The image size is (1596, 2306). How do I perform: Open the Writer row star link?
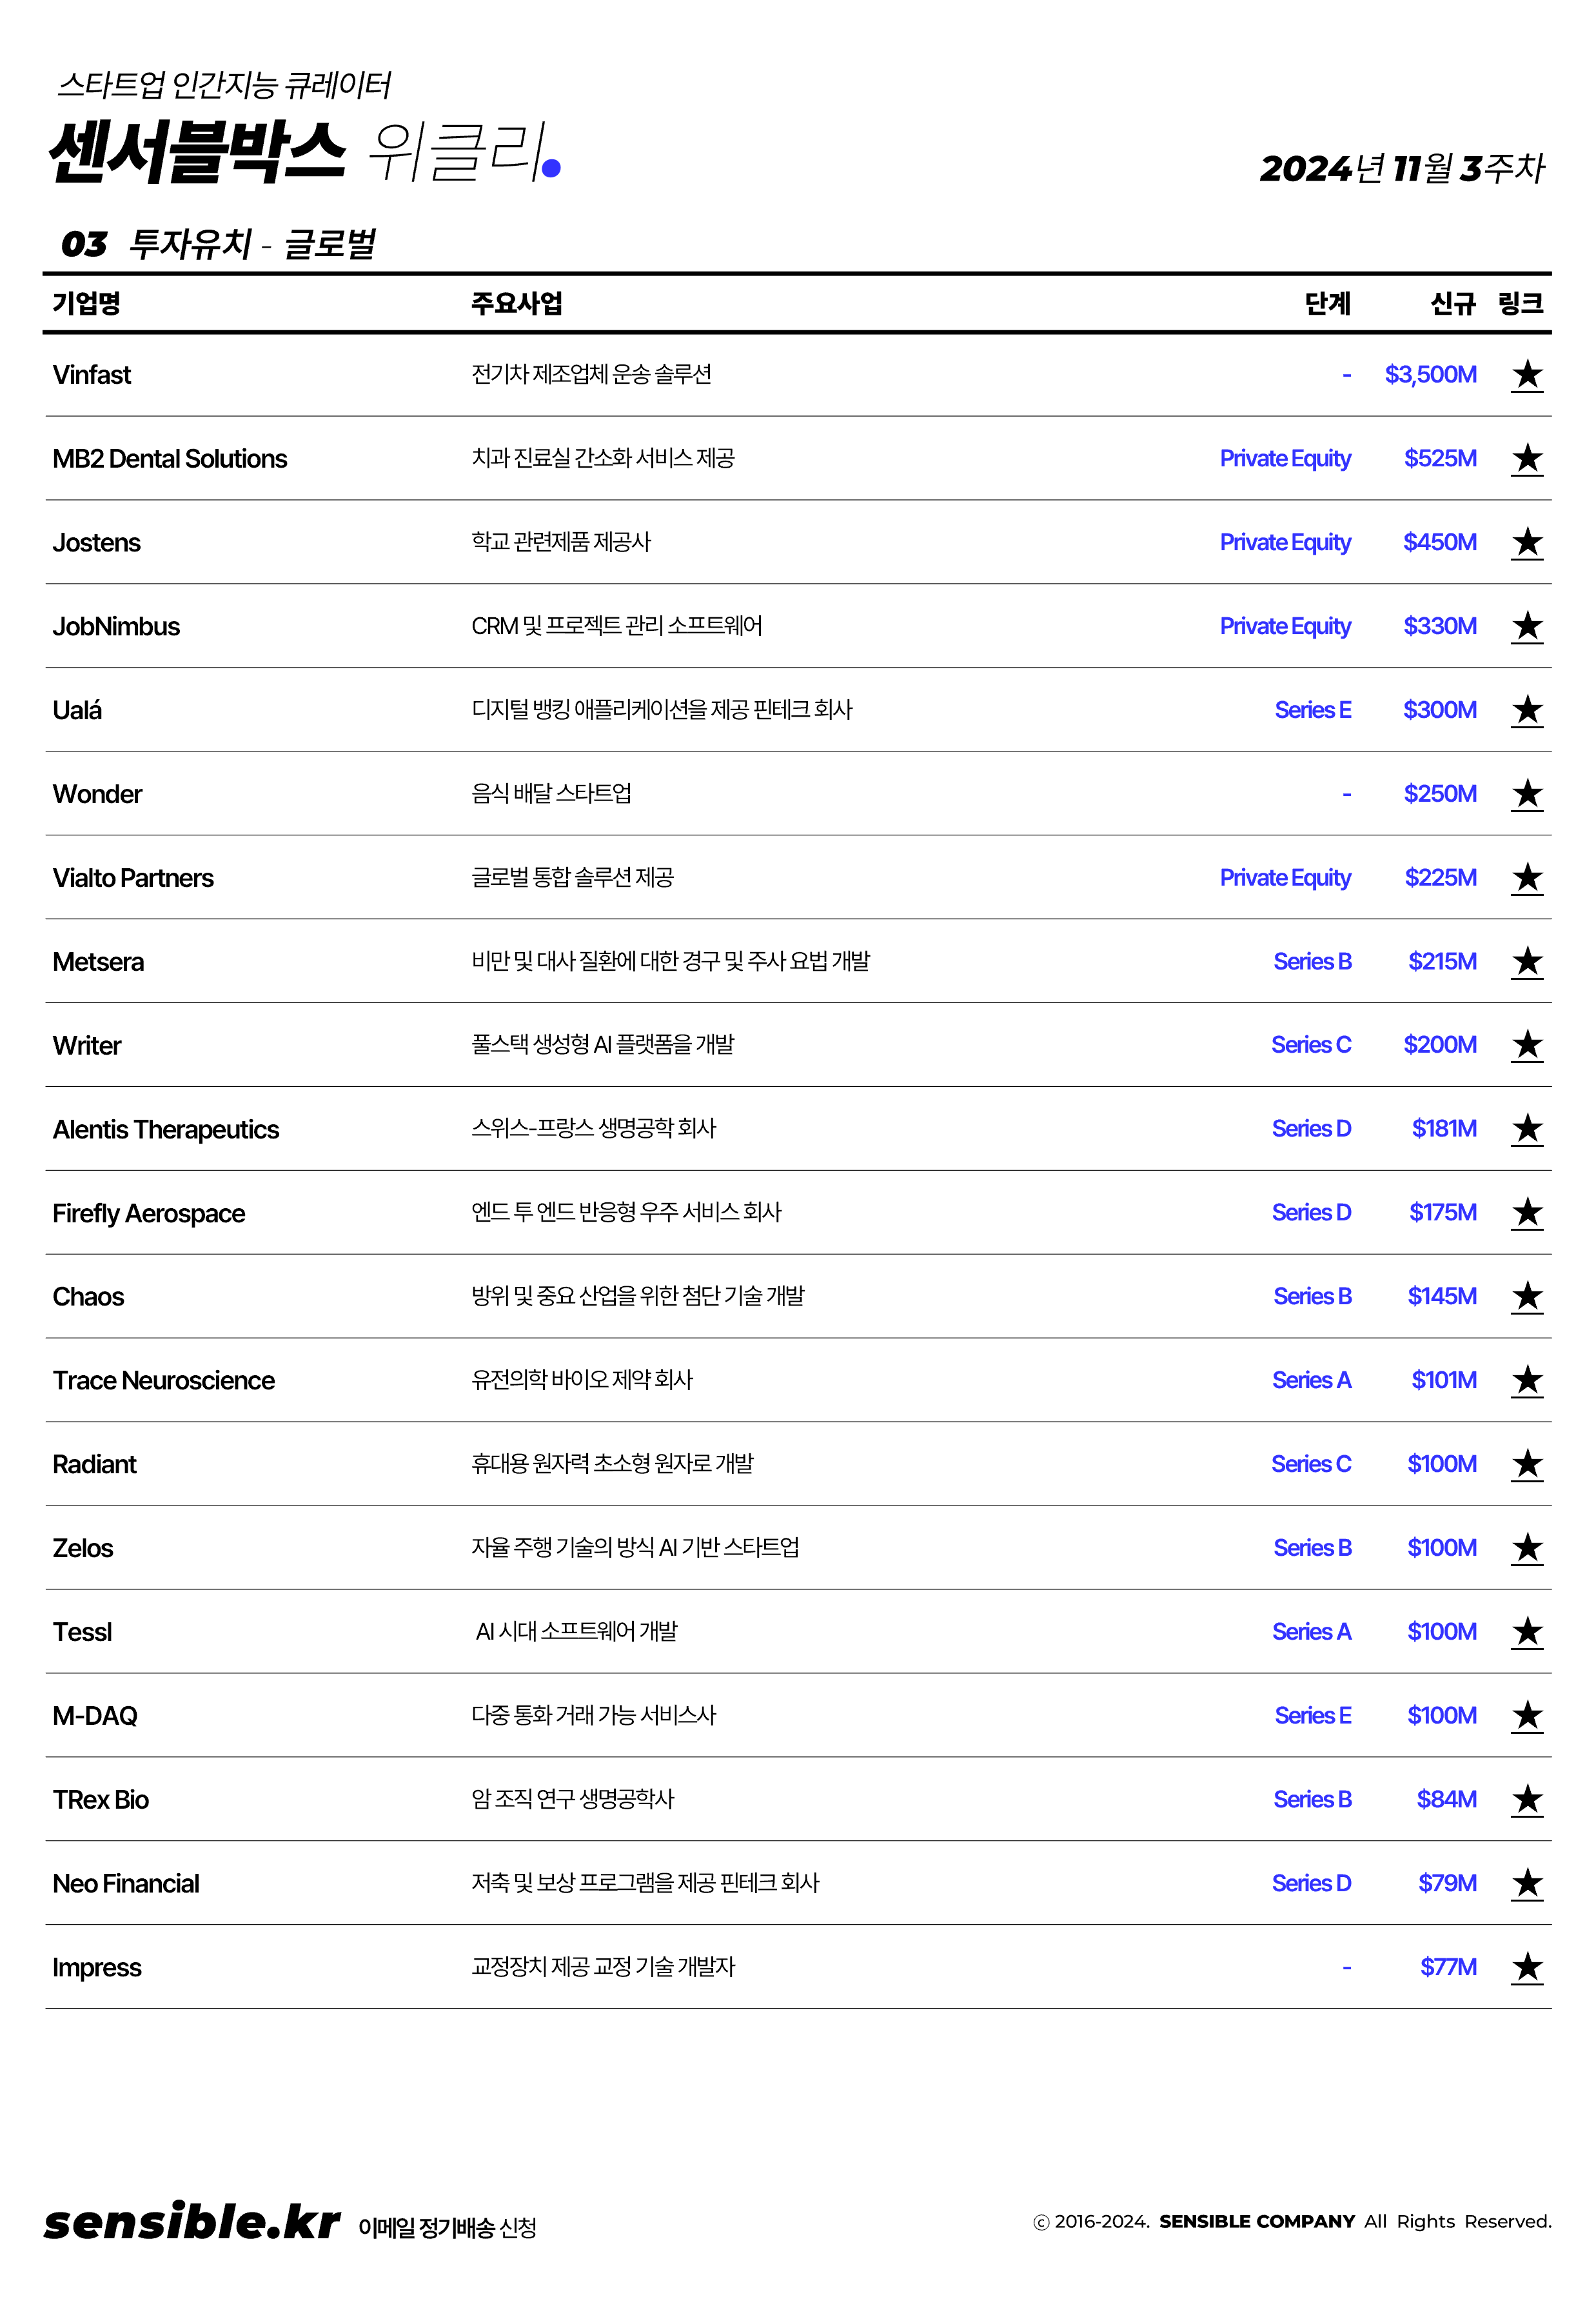click(x=1526, y=1046)
